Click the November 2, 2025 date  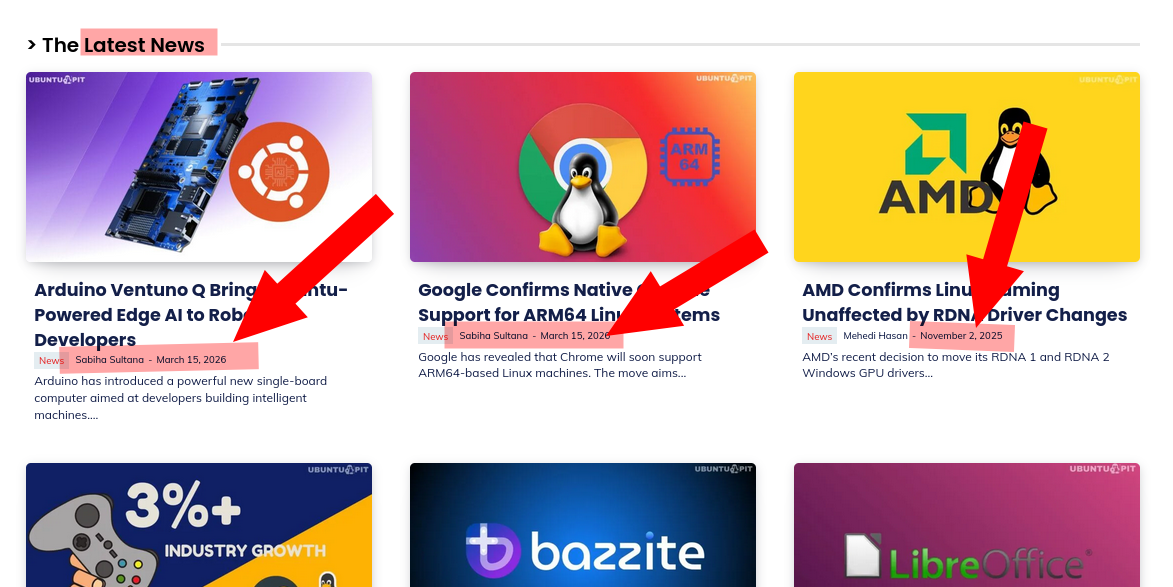(x=961, y=336)
